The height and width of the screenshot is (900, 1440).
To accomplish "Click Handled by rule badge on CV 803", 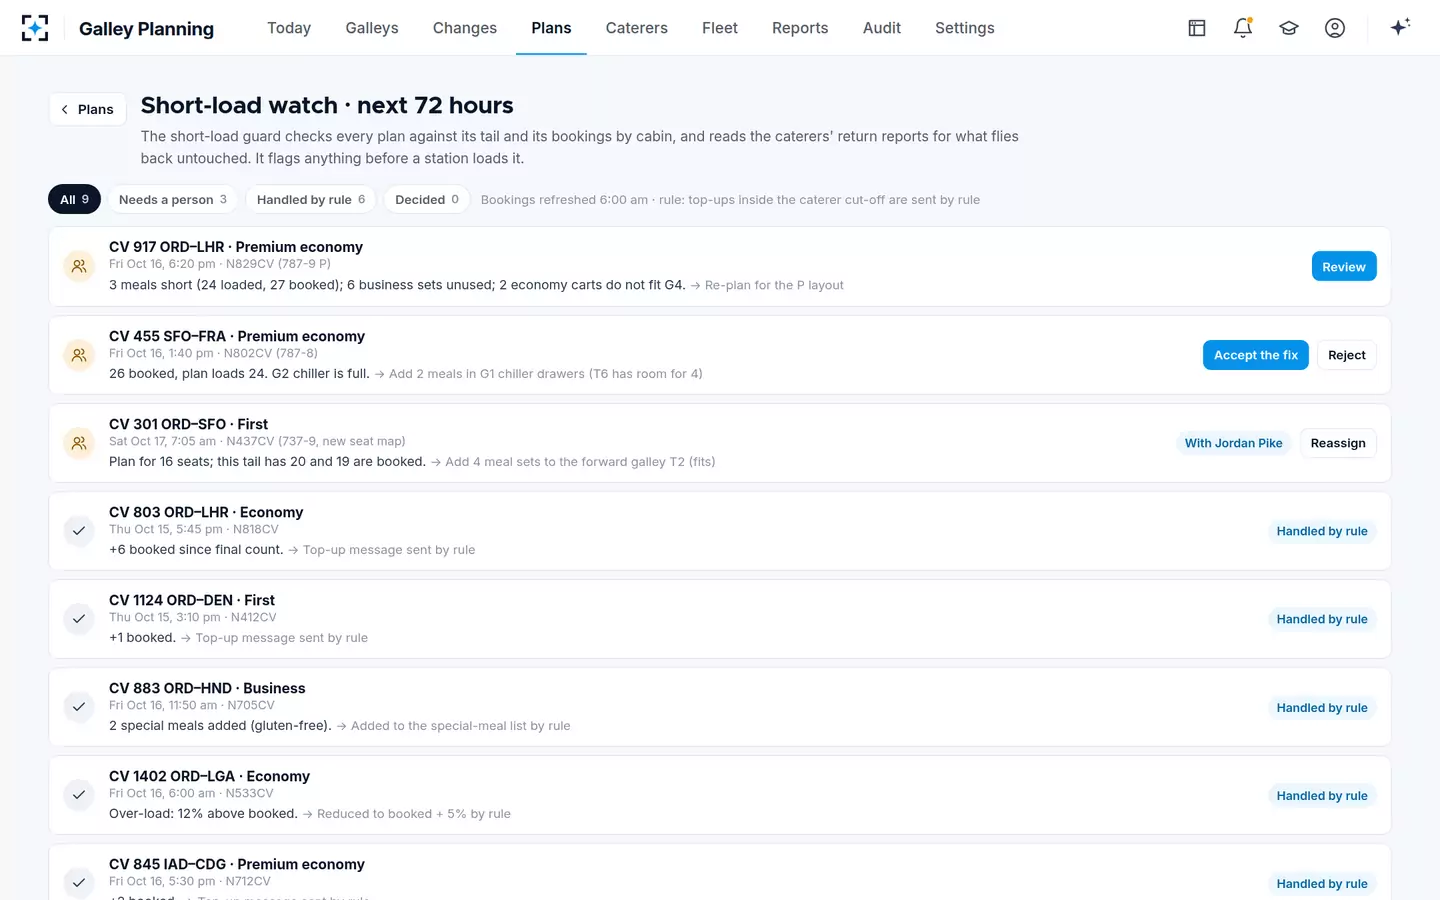I will (1322, 531).
